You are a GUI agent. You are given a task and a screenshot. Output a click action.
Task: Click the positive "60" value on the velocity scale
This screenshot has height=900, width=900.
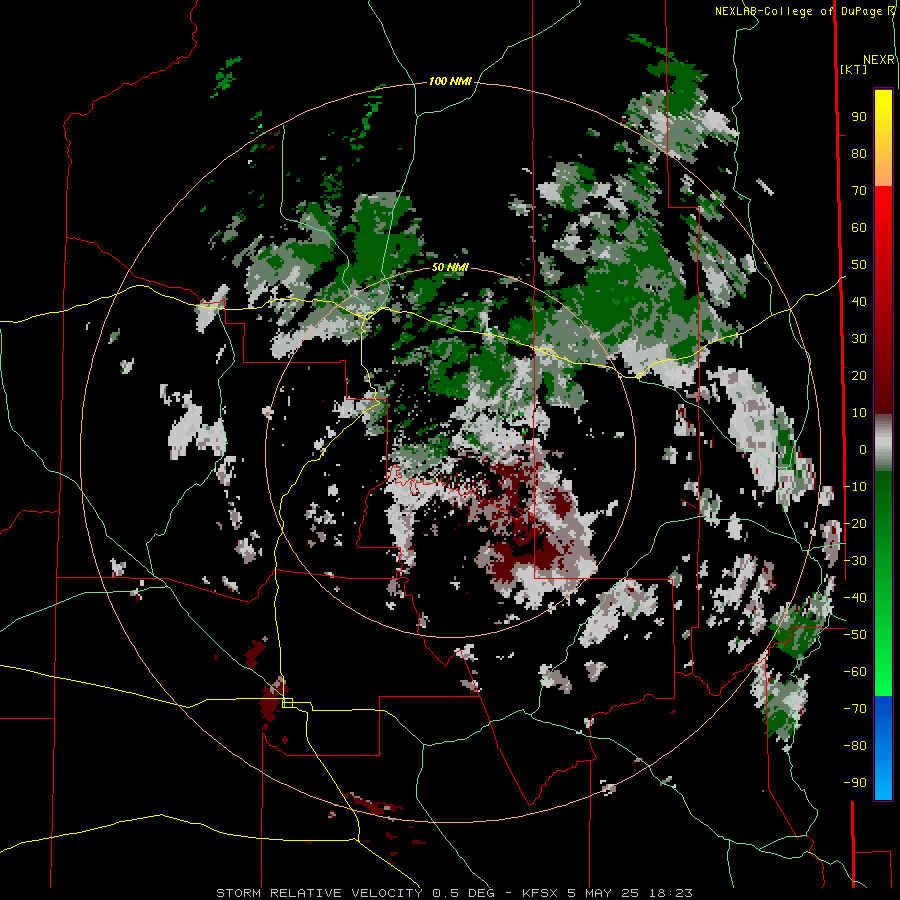tap(859, 228)
